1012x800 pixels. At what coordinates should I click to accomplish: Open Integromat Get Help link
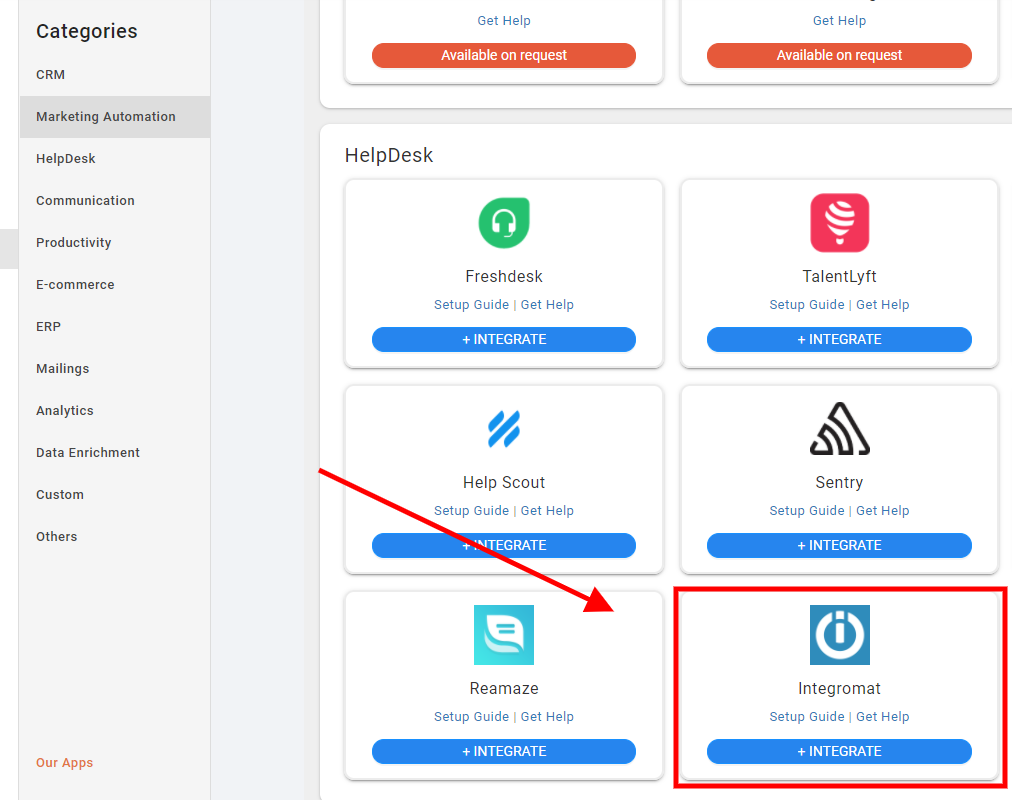(883, 717)
